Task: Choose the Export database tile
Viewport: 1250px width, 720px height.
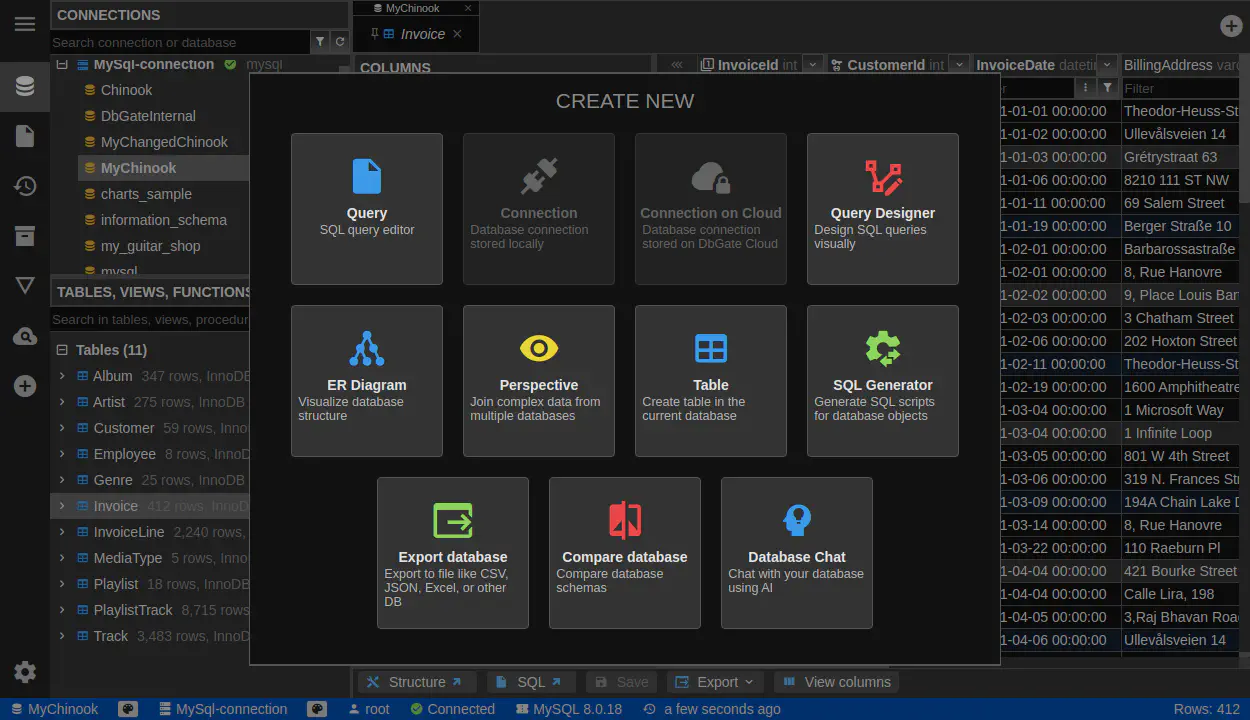Action: (x=453, y=553)
